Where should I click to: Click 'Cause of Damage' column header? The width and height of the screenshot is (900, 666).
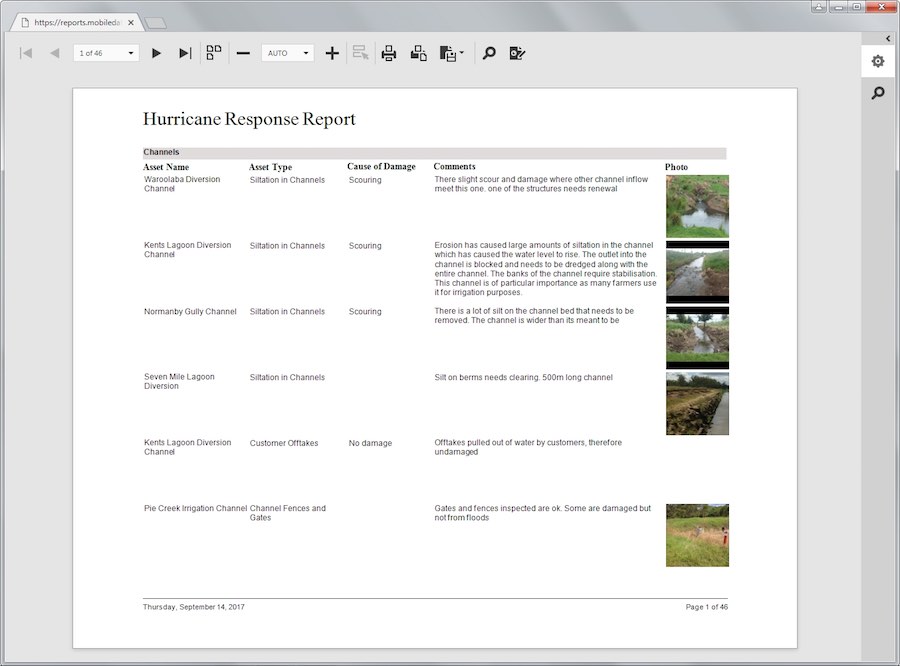tap(381, 166)
